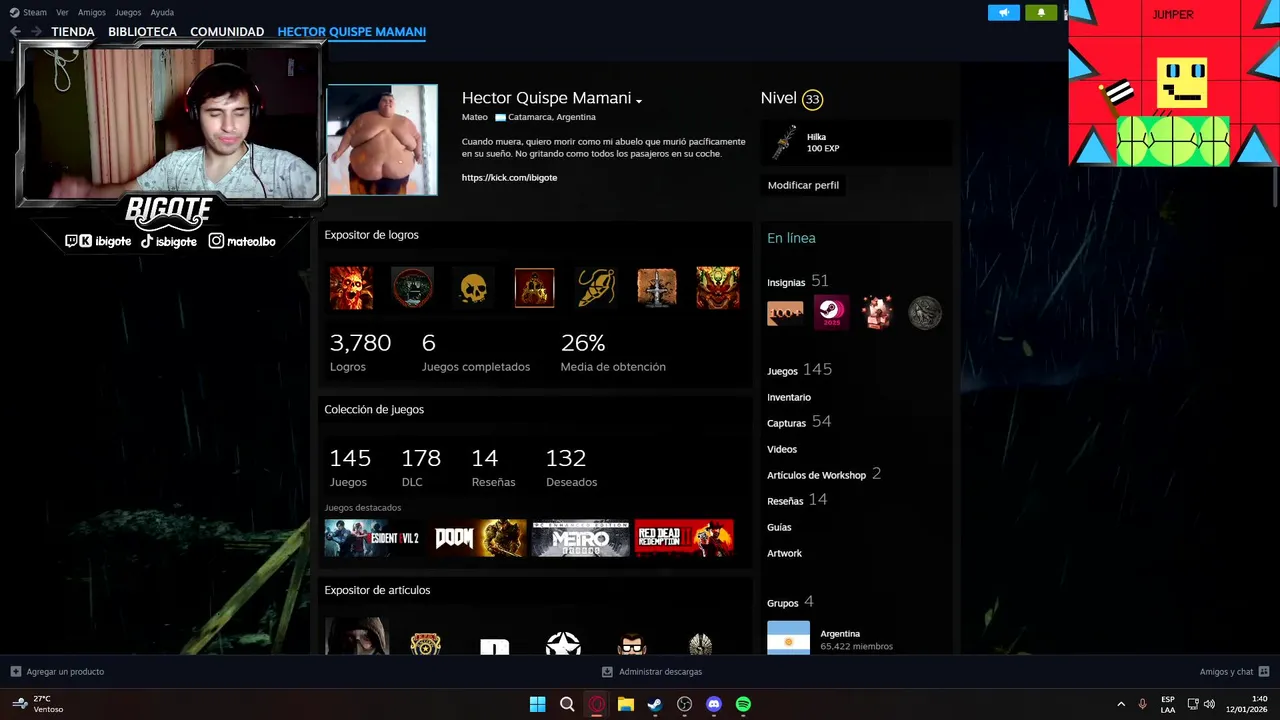This screenshot has width=1280, height=720.
Task: Open the Capturas link
Action: (x=786, y=423)
